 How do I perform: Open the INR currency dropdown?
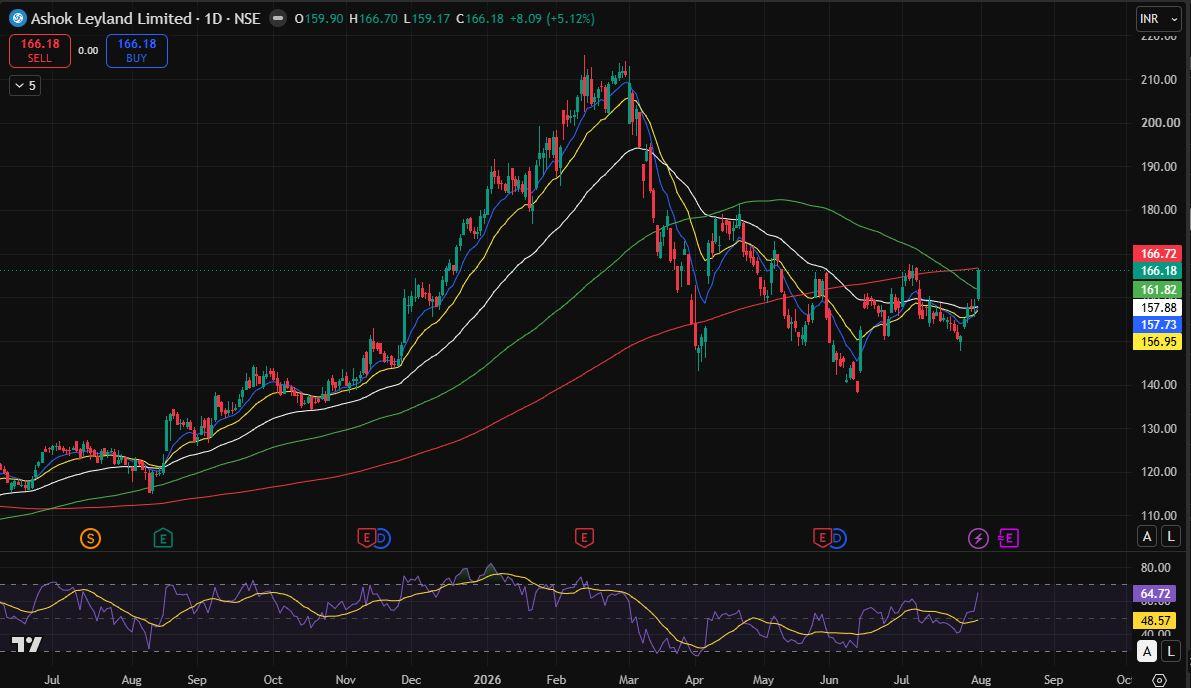click(1158, 19)
